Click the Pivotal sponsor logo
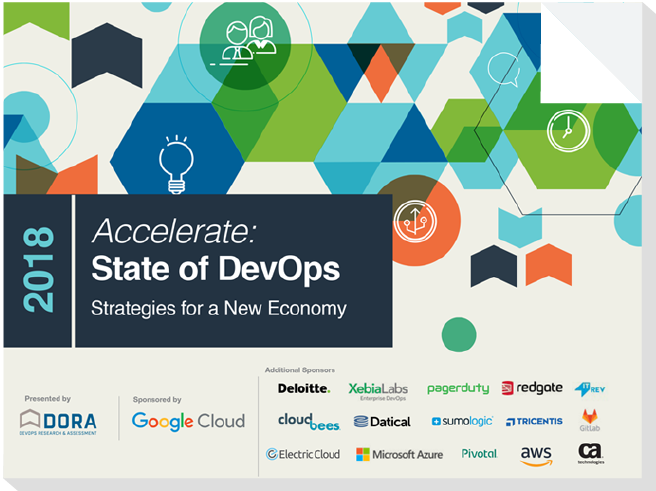Screen dimensions: 656x491 pos(479,454)
